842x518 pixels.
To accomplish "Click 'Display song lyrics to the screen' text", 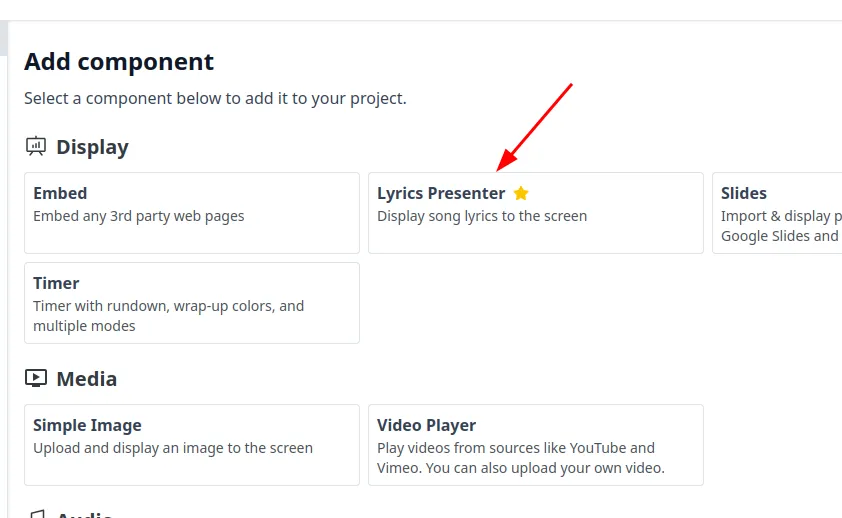I will [x=482, y=216].
